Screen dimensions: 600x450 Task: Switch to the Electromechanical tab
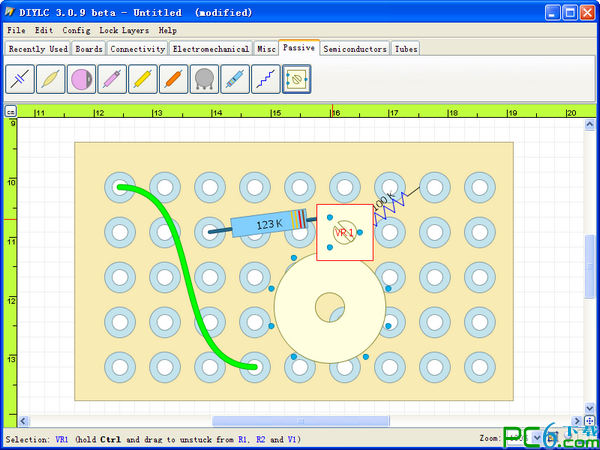click(x=210, y=48)
